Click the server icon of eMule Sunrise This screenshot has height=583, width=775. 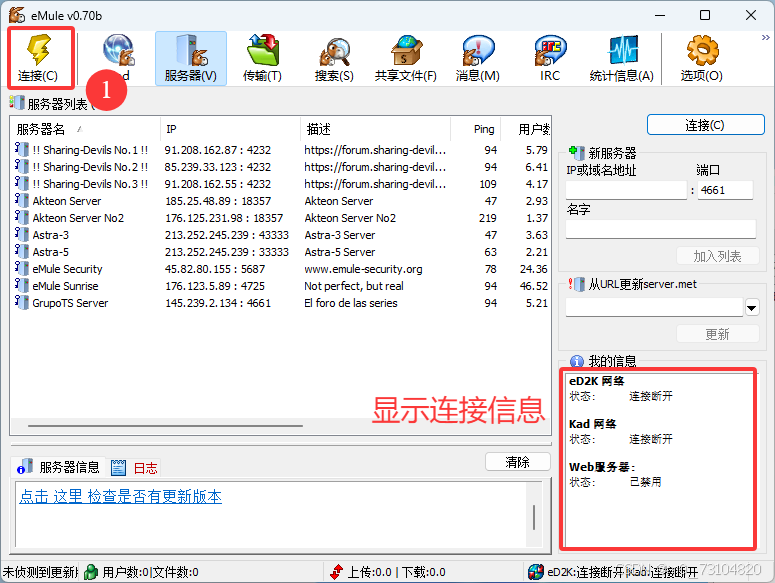coord(21,286)
